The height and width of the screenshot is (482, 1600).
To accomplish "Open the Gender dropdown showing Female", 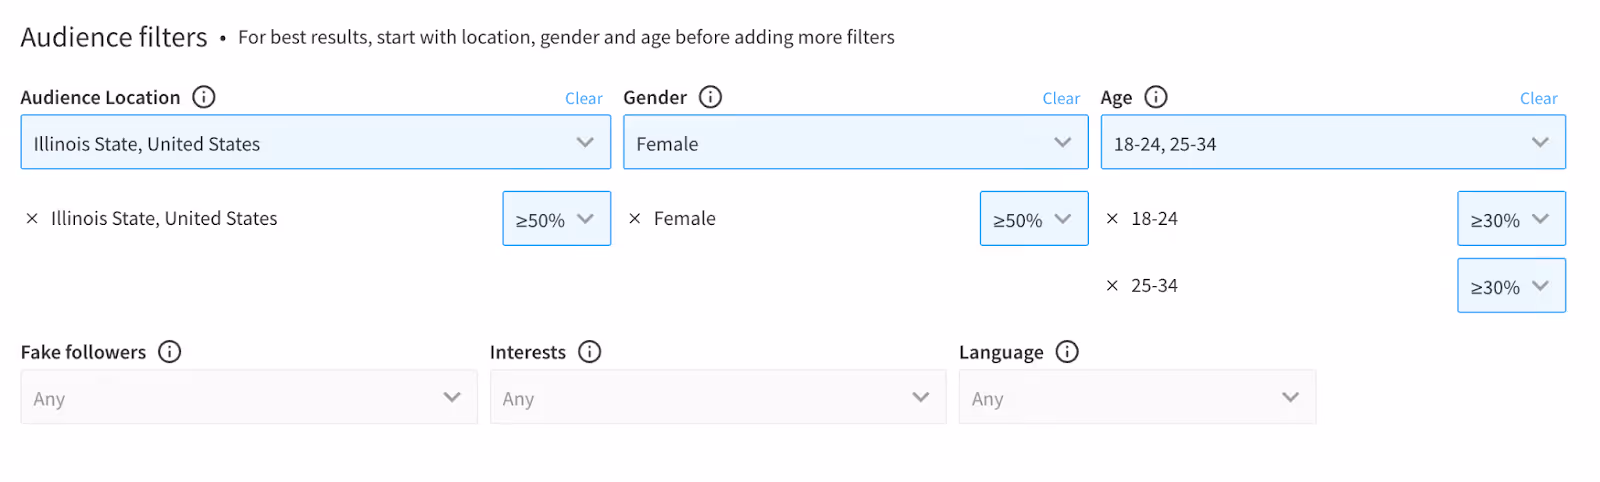I will coord(855,143).
